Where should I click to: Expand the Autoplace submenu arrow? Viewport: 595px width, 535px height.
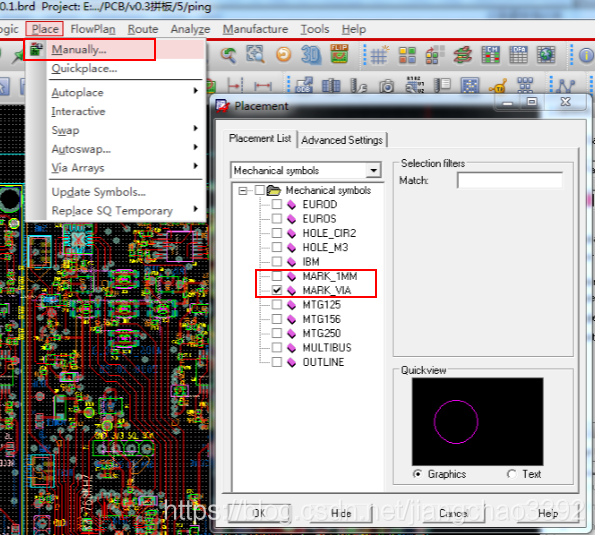(196, 90)
